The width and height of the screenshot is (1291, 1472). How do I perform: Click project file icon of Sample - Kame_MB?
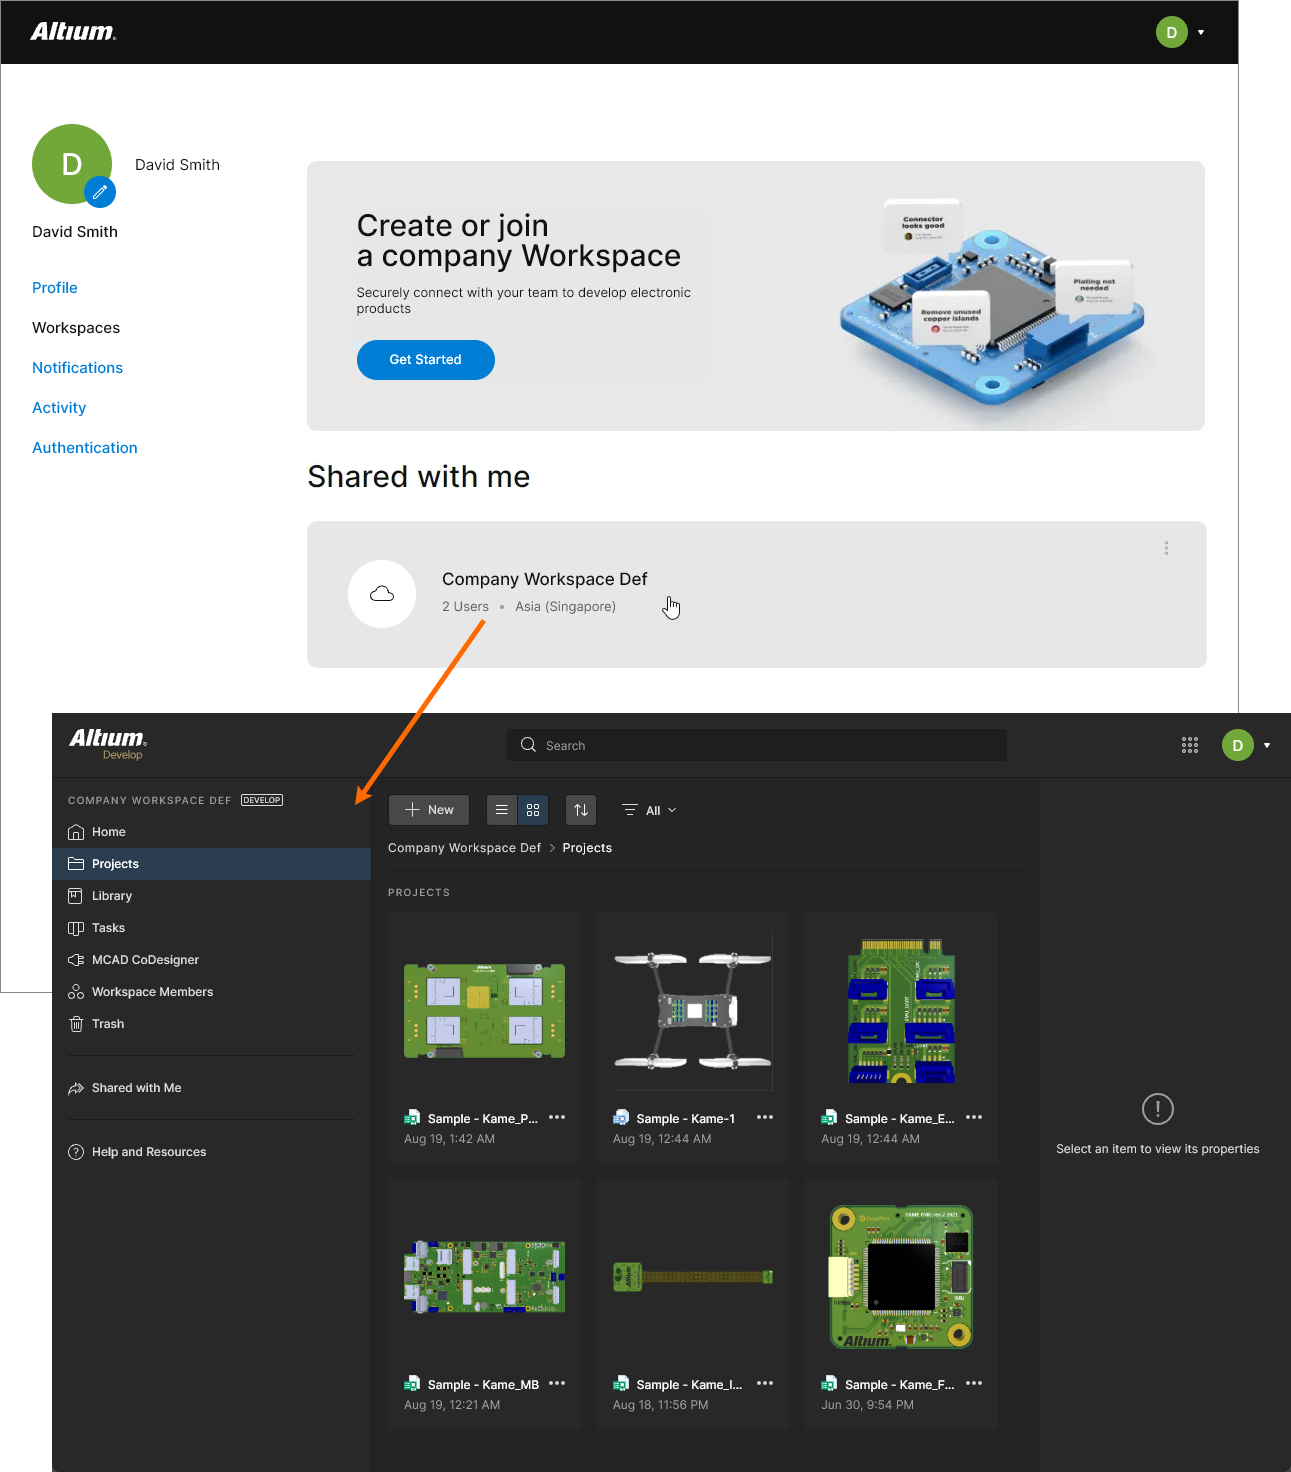tap(412, 1384)
